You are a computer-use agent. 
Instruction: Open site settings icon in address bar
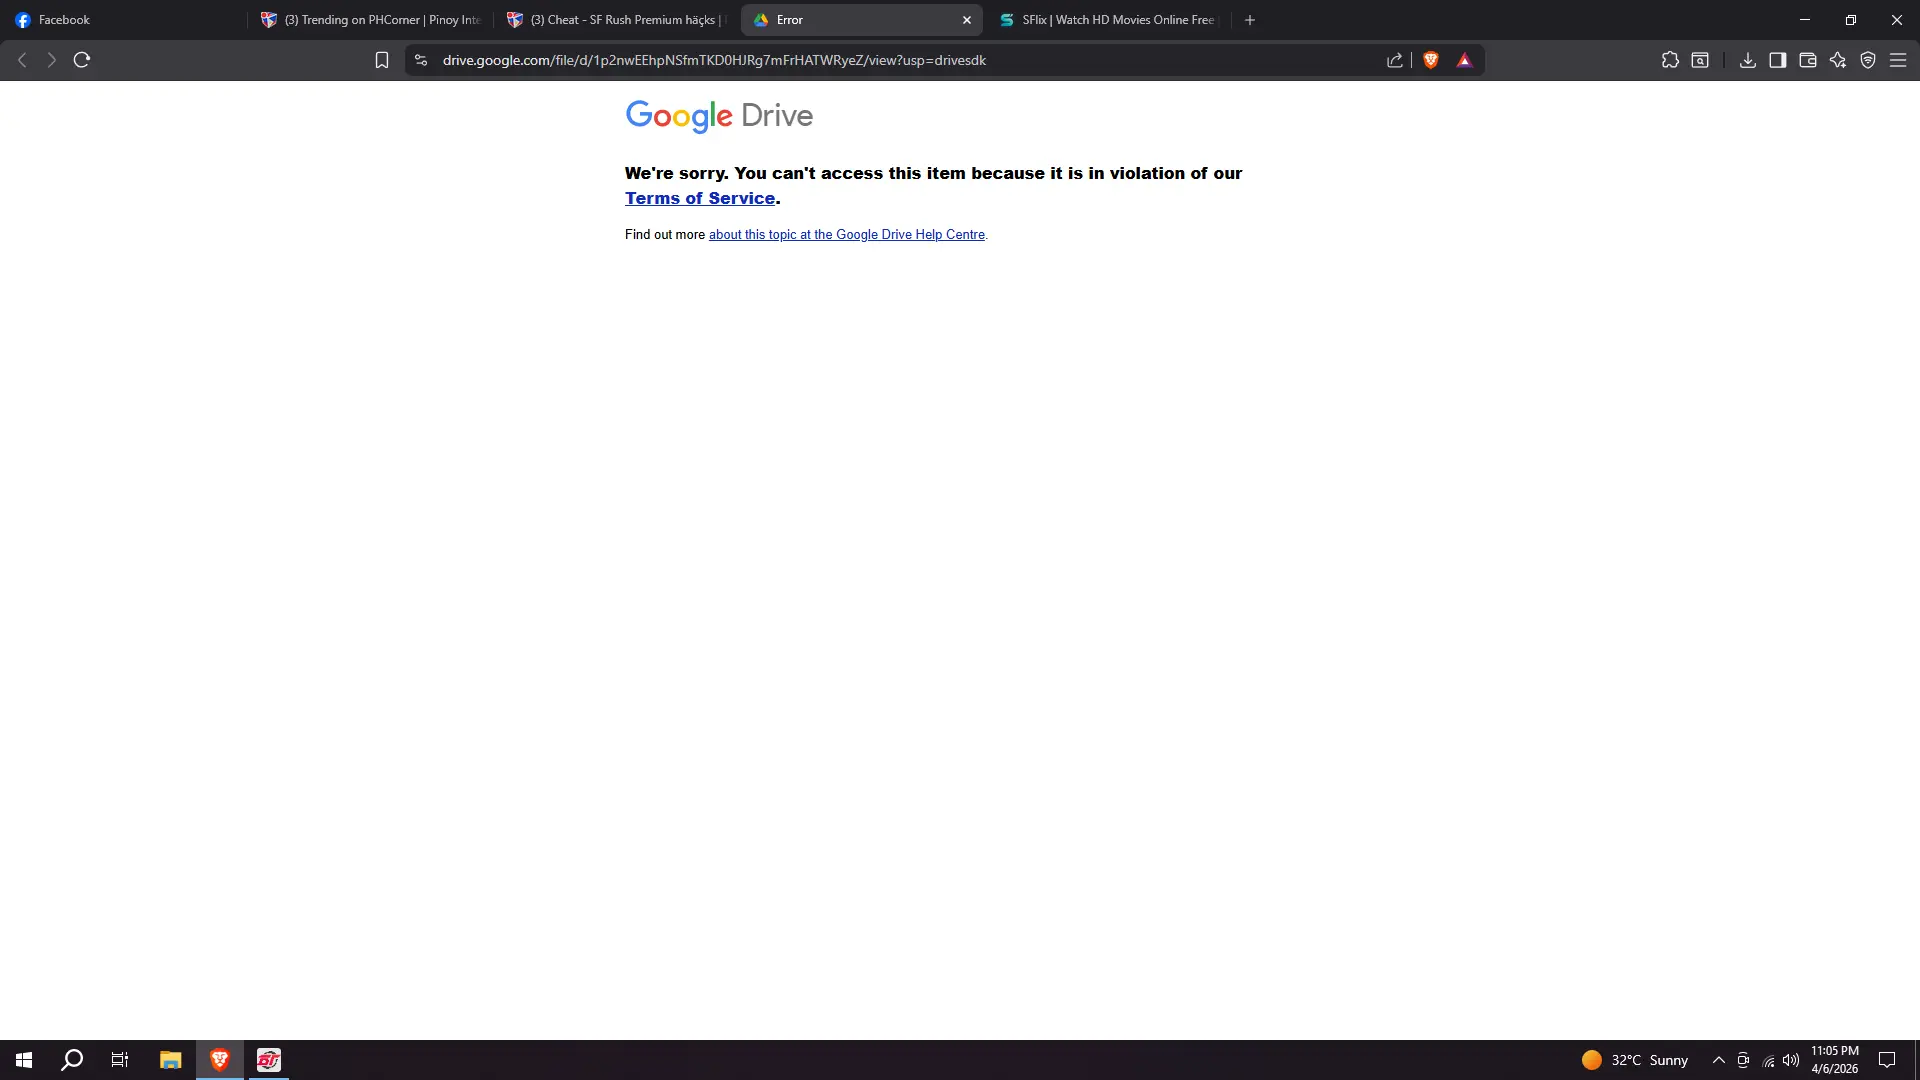click(x=421, y=60)
